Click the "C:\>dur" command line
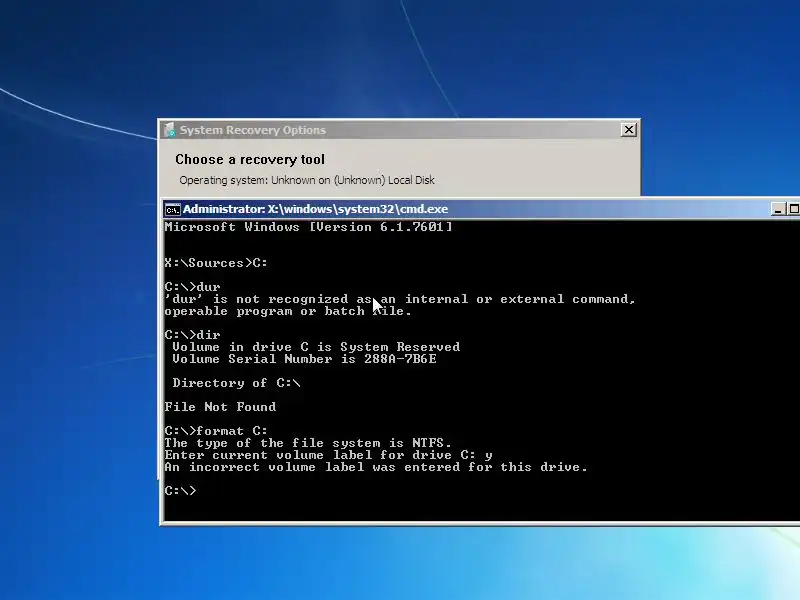 (192, 287)
